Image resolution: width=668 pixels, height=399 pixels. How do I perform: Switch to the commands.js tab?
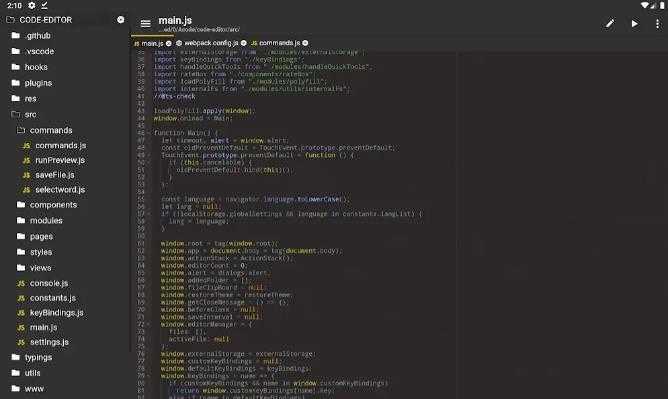pyautogui.click(x=279, y=43)
